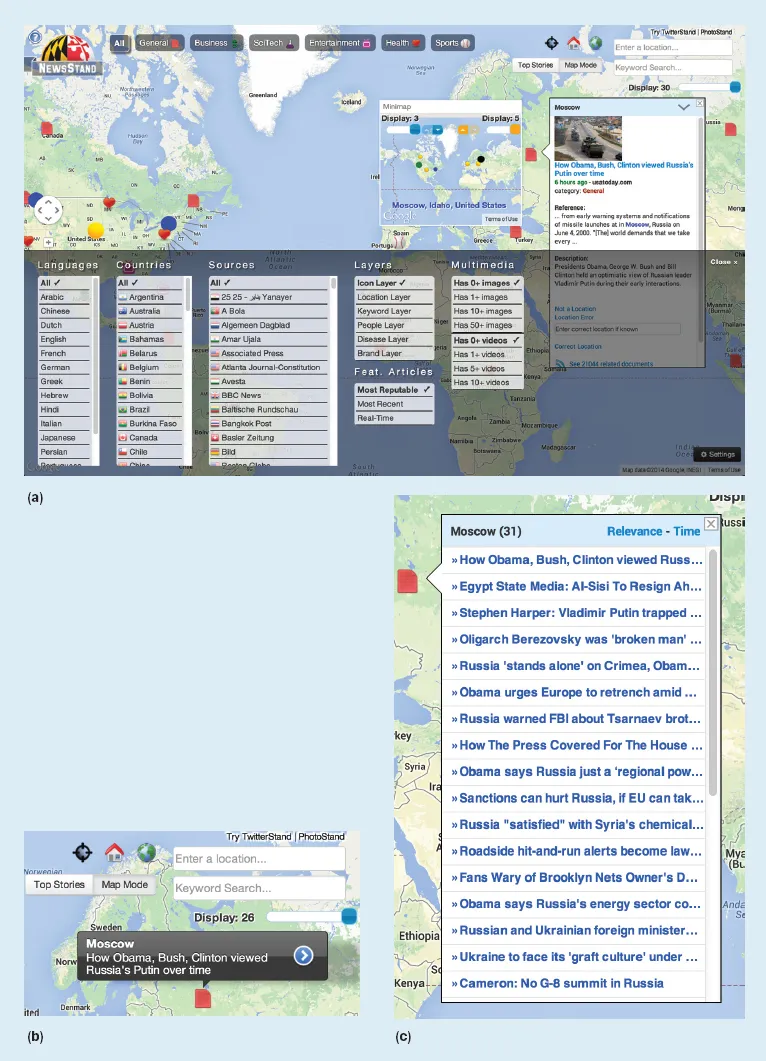Viewport: 766px width, 1061px height.
Task: Click the crosshair locate icon in panel (b)
Action: pos(83,852)
